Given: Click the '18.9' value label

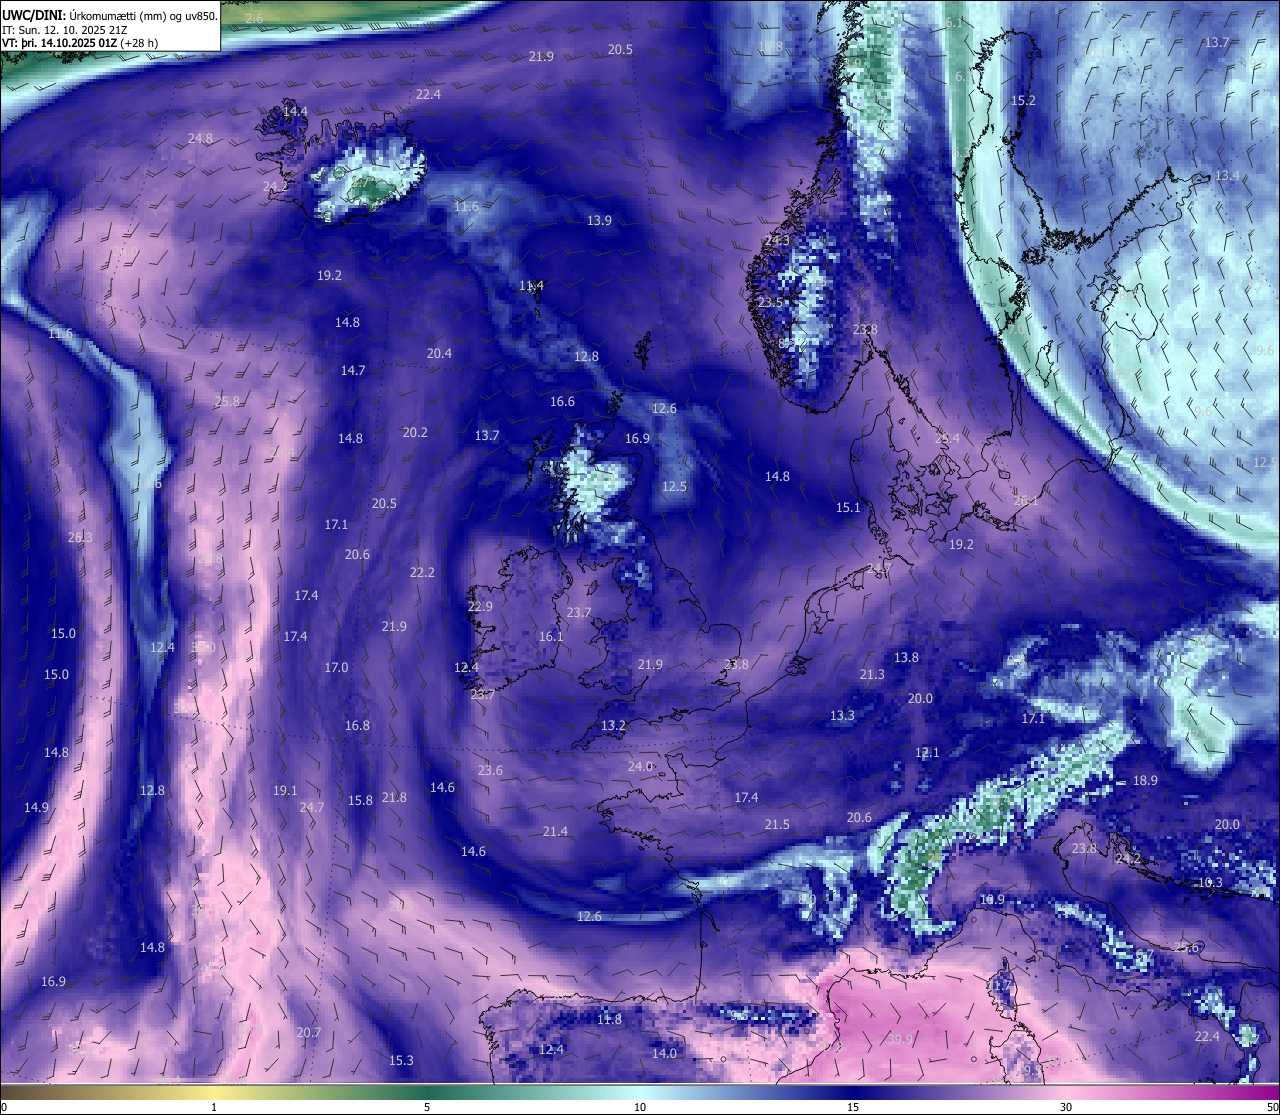Looking at the screenshot, I should 1145,780.
